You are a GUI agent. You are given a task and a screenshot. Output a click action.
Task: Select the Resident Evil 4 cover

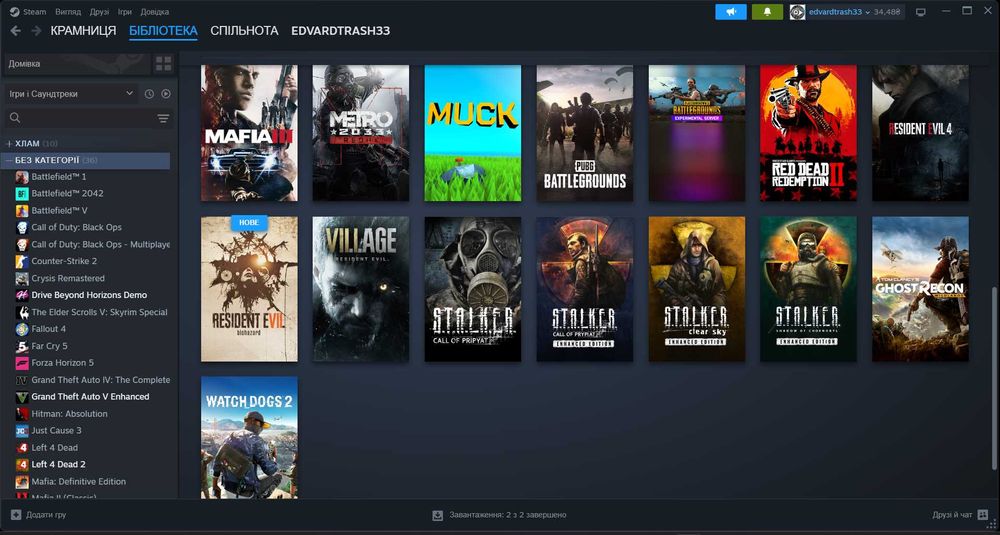[x=920, y=133]
